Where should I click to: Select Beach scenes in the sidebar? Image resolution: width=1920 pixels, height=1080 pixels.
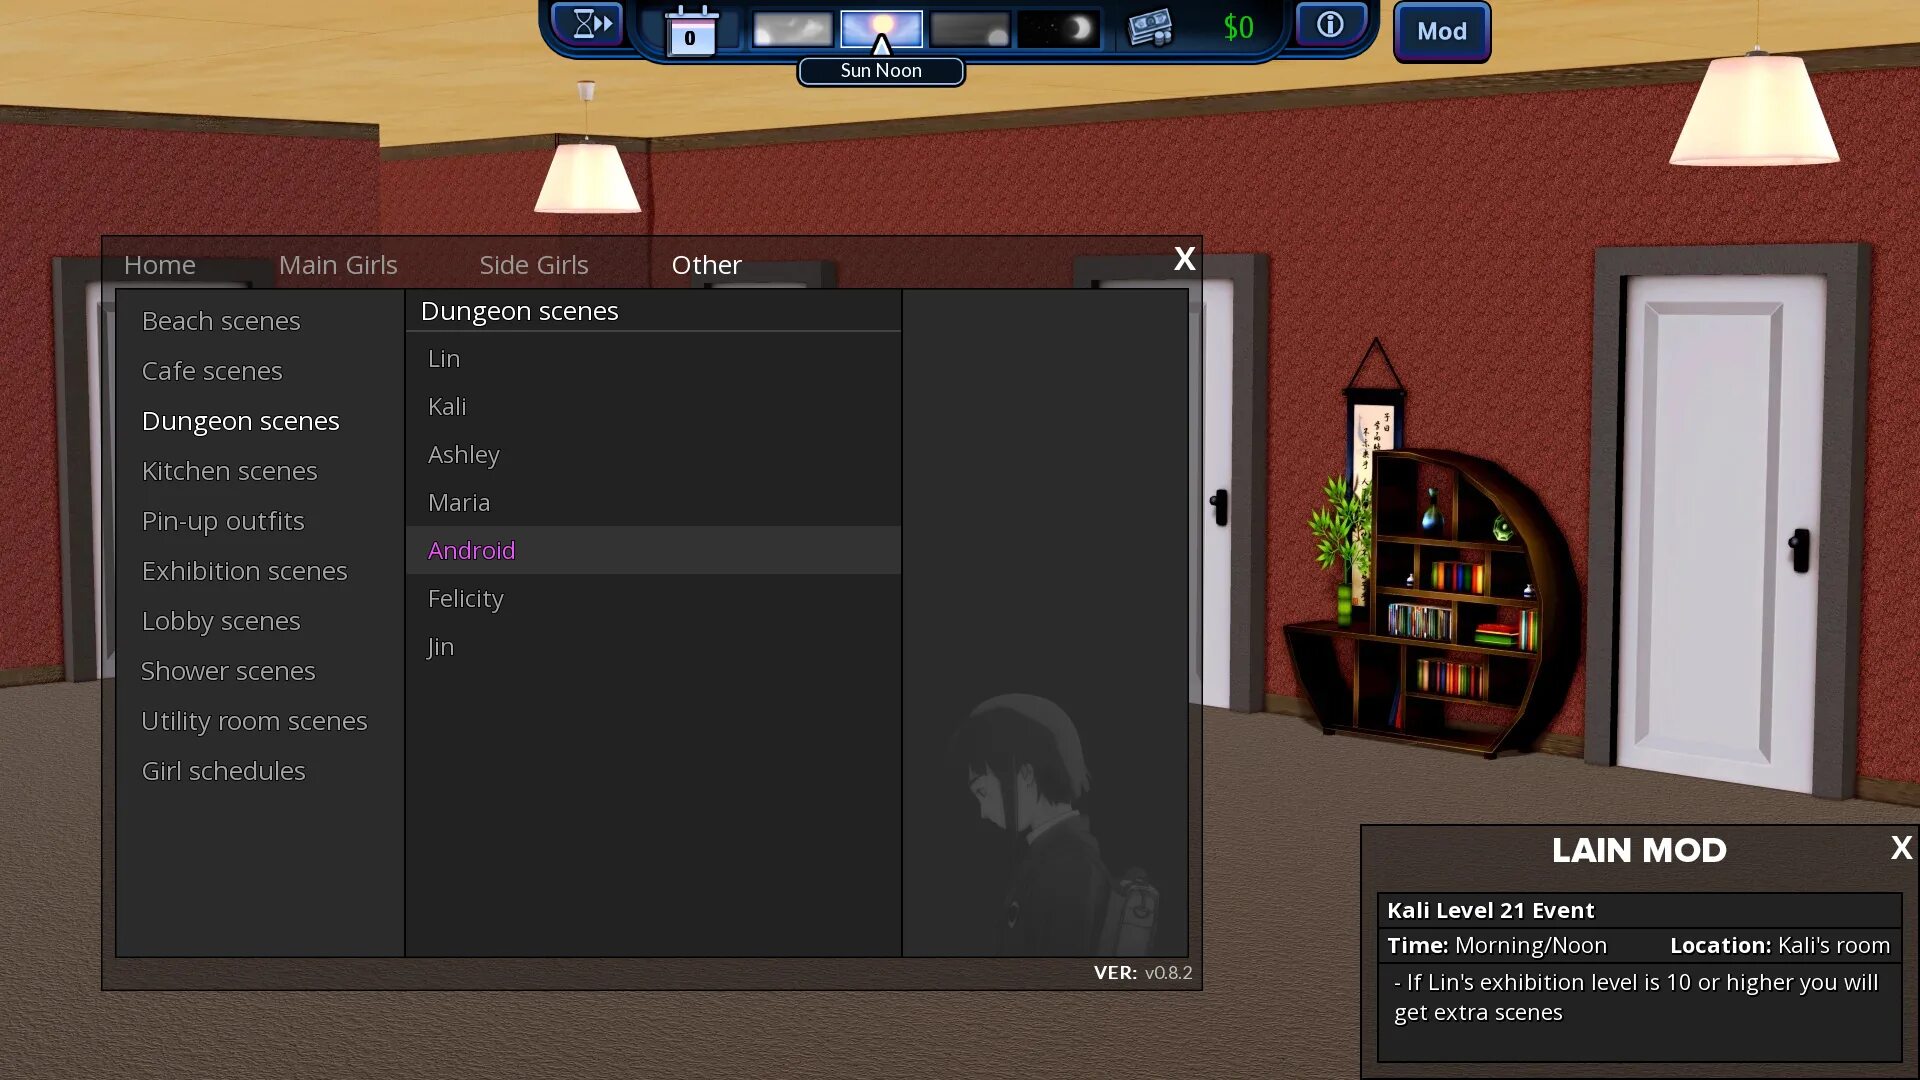(x=221, y=321)
